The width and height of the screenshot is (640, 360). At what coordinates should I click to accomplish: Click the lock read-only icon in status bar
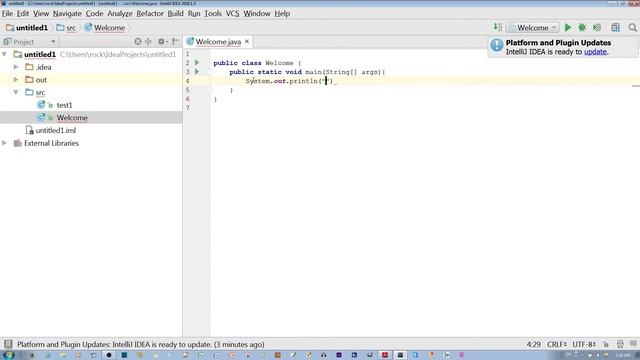pyautogui.click(x=606, y=344)
